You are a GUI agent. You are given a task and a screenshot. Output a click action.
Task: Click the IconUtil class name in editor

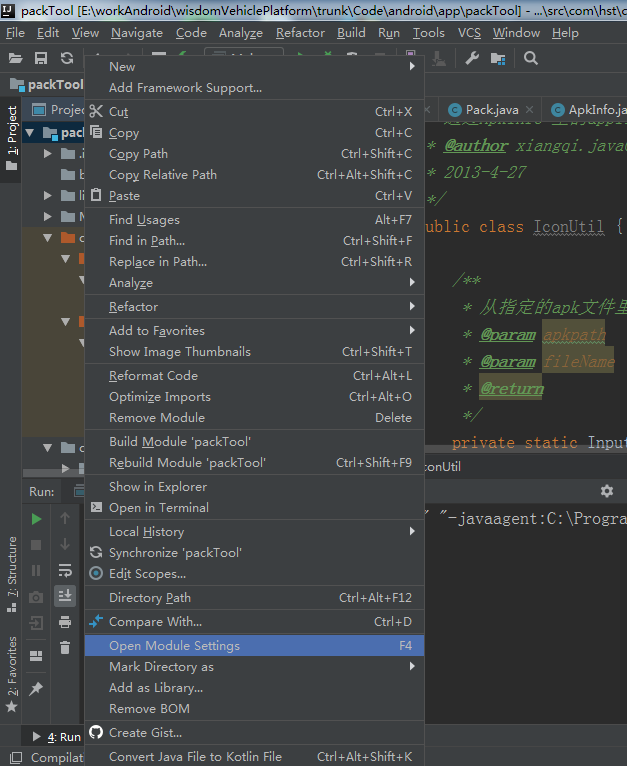pos(568,227)
